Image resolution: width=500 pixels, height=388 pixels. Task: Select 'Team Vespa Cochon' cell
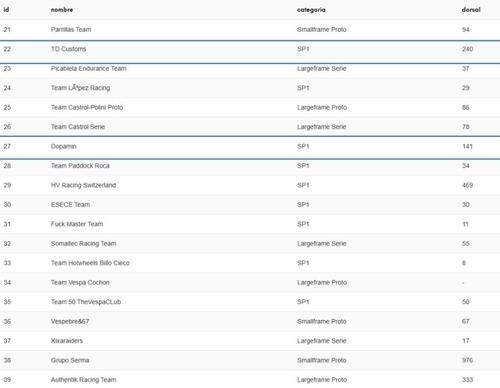80,282
